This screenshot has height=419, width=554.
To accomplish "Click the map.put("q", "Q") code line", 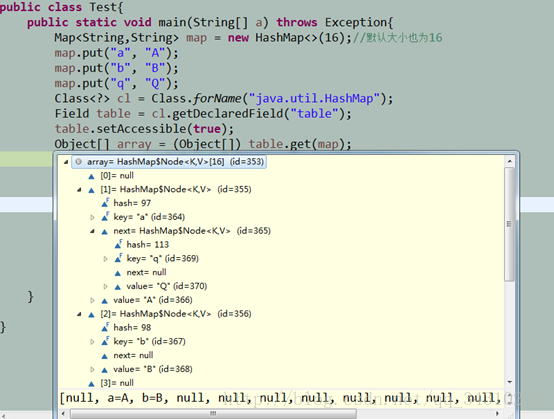I will (x=117, y=83).
